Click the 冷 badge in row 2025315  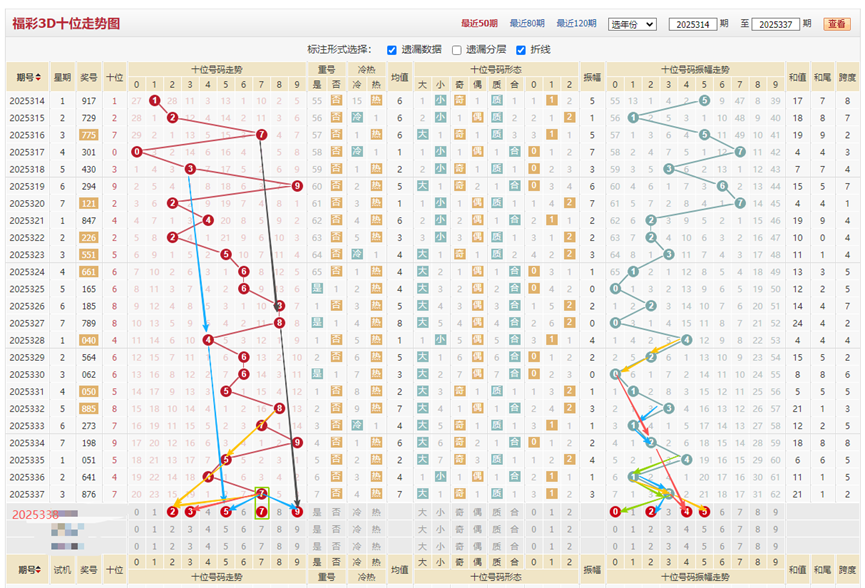357,117
